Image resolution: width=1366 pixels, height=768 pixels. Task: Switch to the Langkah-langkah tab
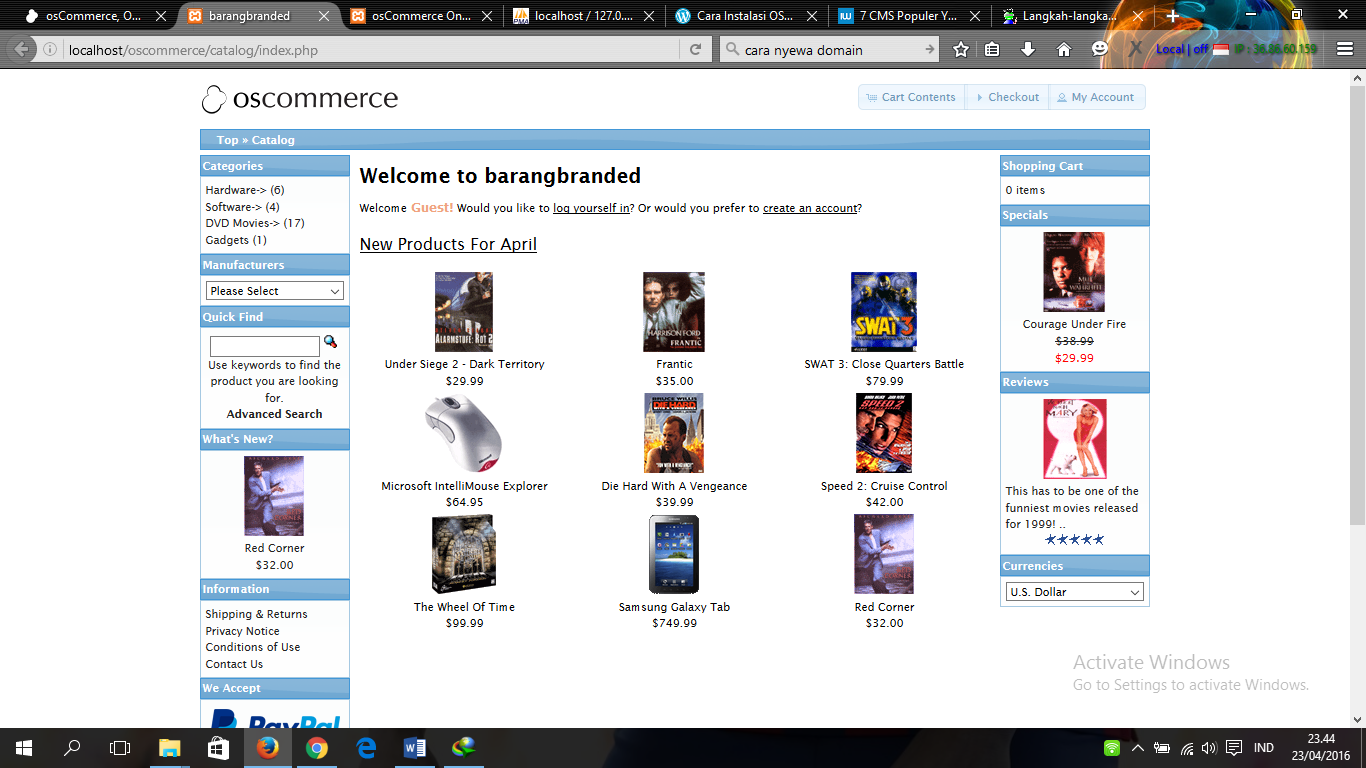coord(1071,16)
